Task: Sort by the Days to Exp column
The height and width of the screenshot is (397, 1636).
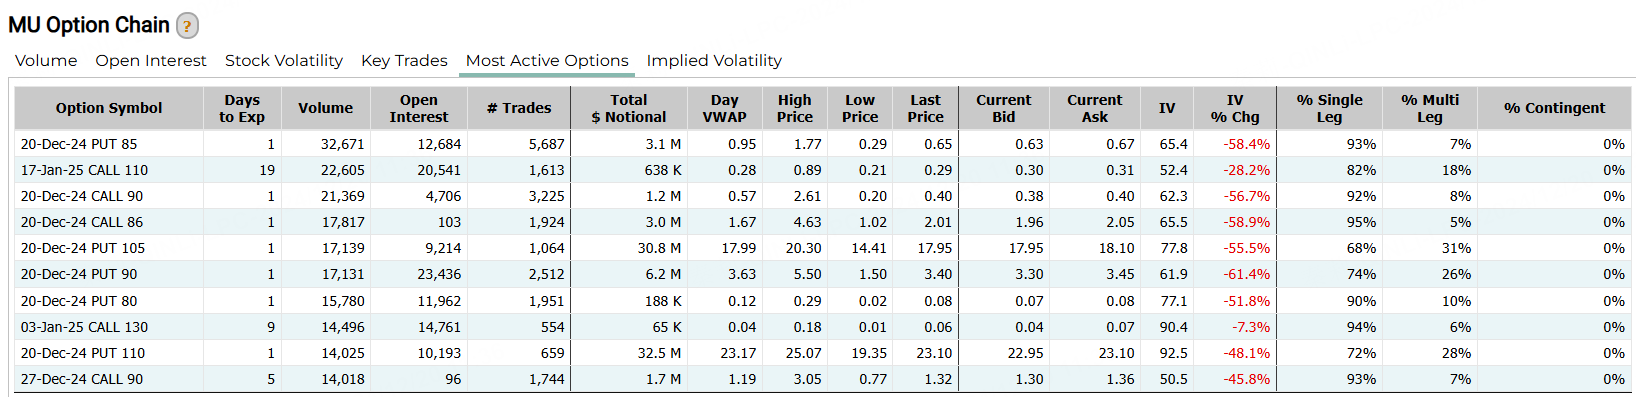Action: pos(242,108)
